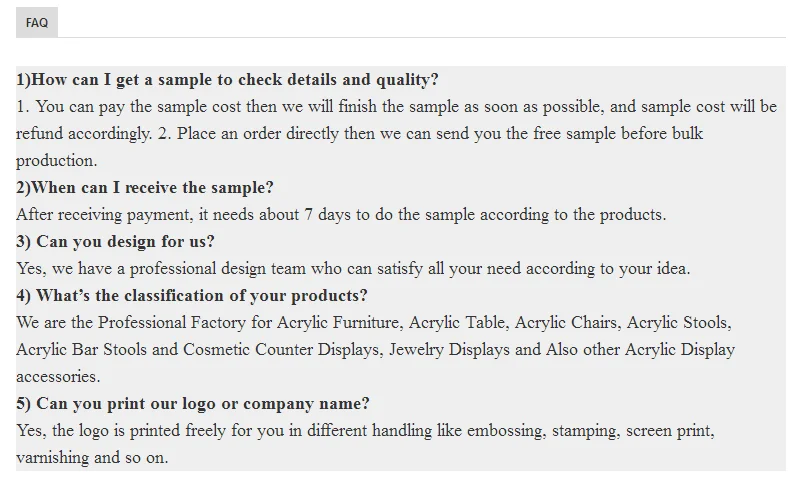Click the word 'accessories.'
Screen dimensions: 799x483
coord(58,377)
